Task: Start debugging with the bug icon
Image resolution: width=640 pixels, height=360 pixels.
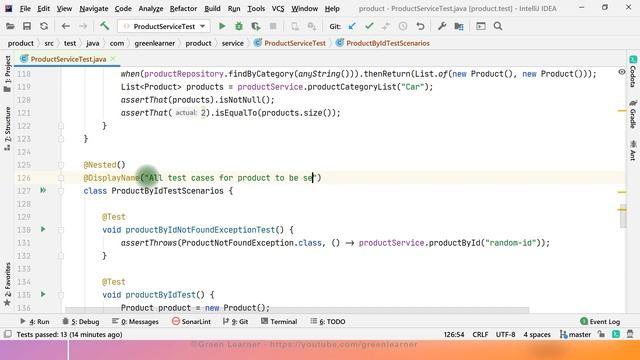Action: (239, 27)
